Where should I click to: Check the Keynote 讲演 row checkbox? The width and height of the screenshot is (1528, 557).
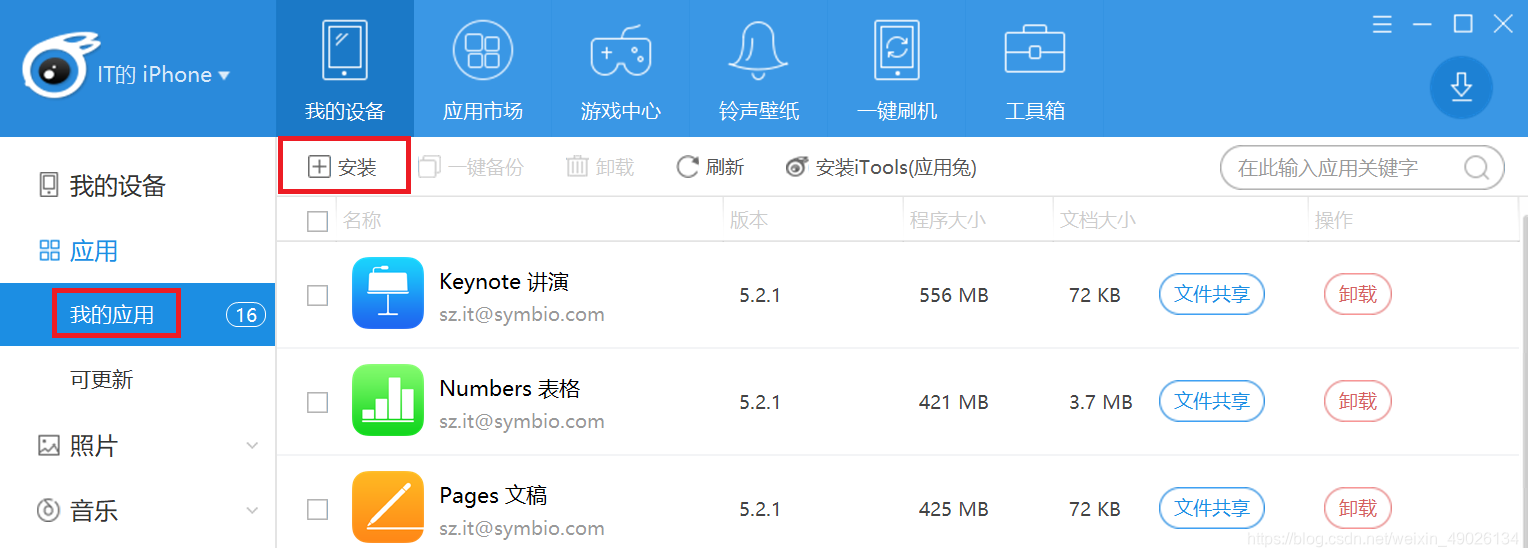pos(317,295)
